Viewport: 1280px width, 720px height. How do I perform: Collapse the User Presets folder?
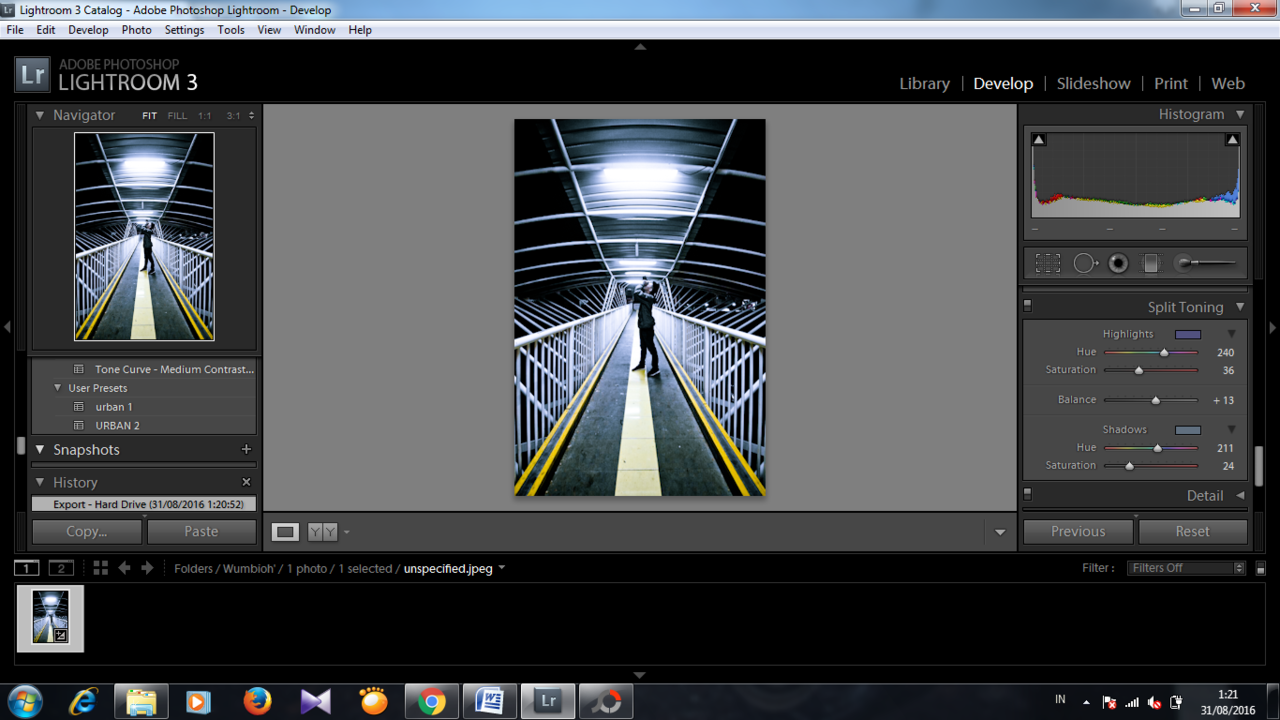click(57, 388)
